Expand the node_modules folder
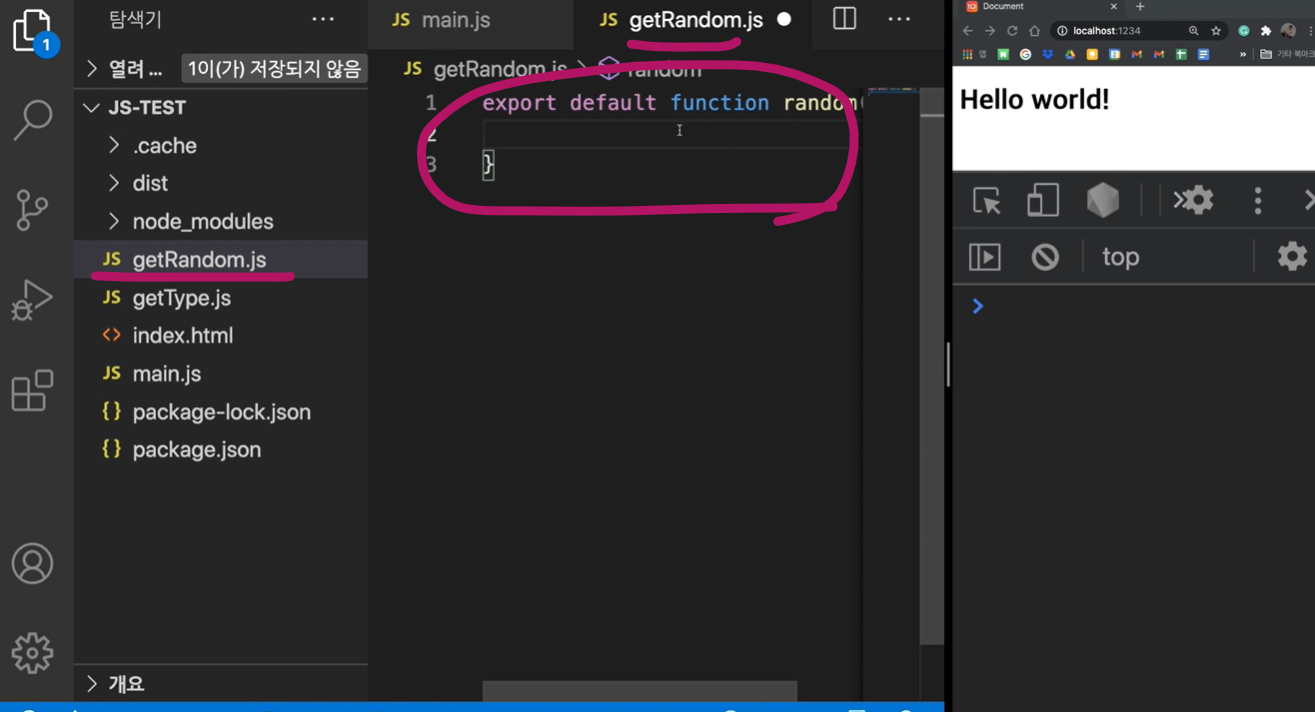The image size is (1315, 712). tap(221, 221)
